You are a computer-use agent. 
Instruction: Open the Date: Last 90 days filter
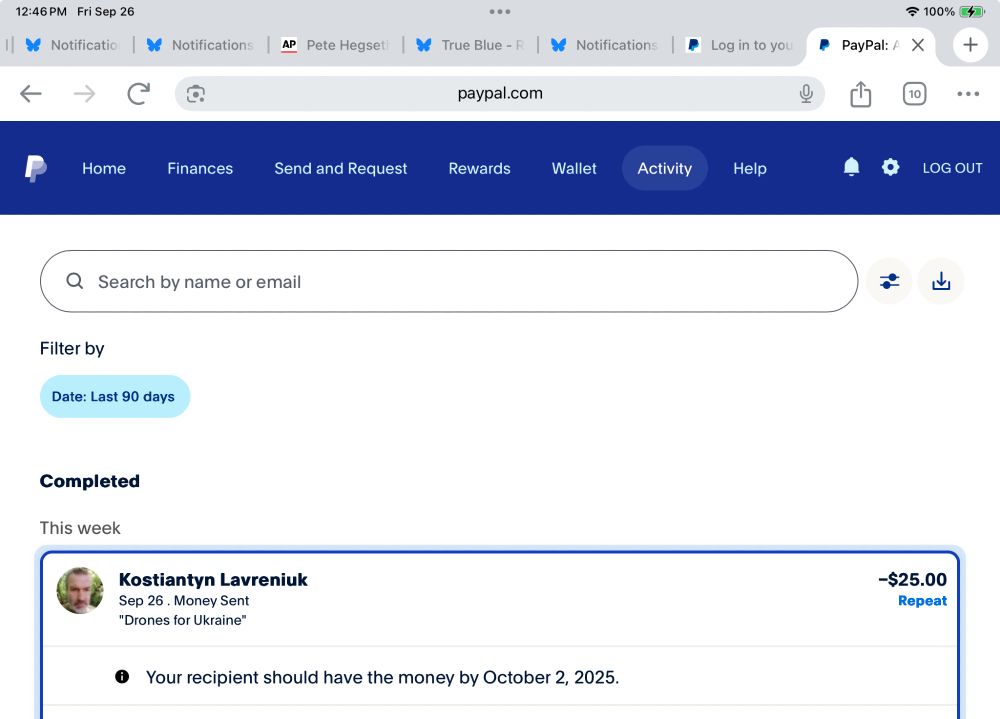115,396
